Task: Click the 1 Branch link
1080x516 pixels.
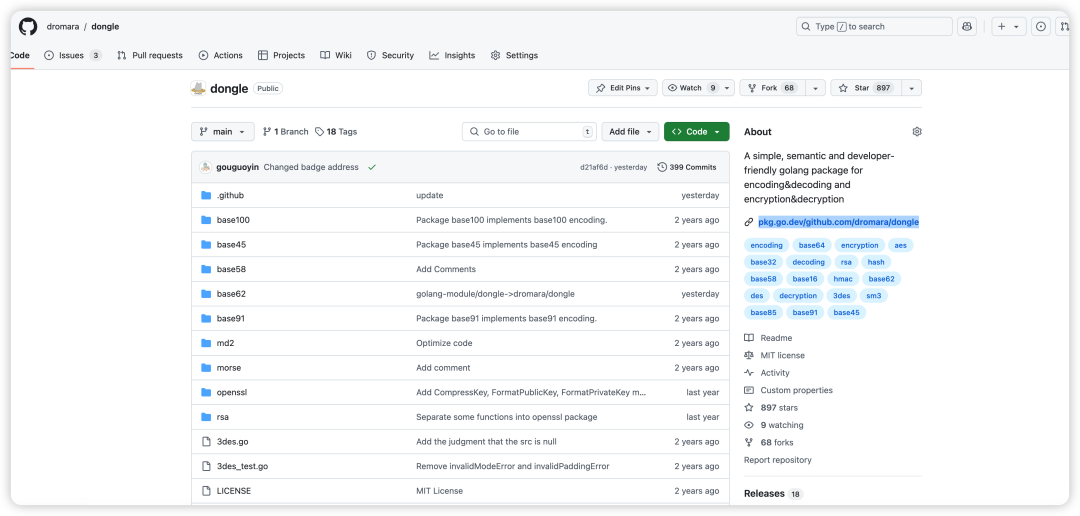Action: point(286,132)
